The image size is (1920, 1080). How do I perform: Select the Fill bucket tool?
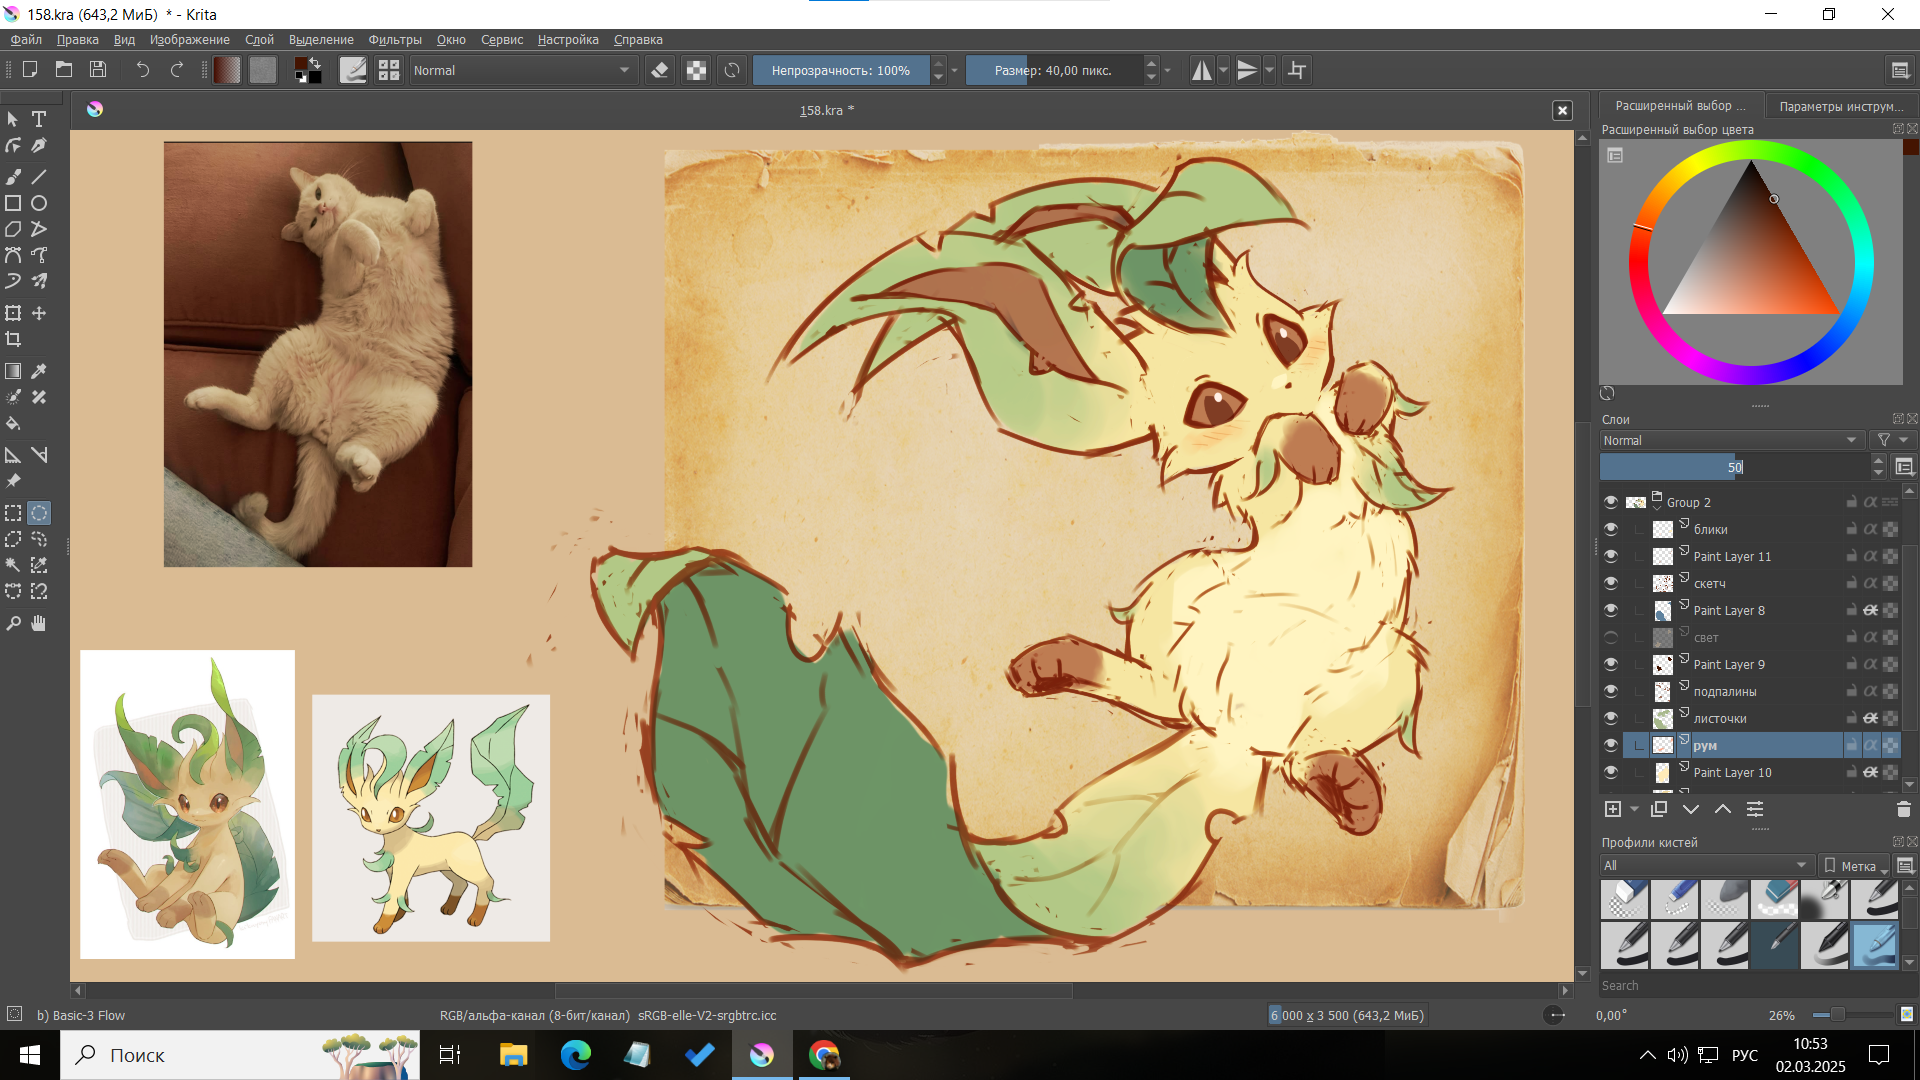click(13, 423)
